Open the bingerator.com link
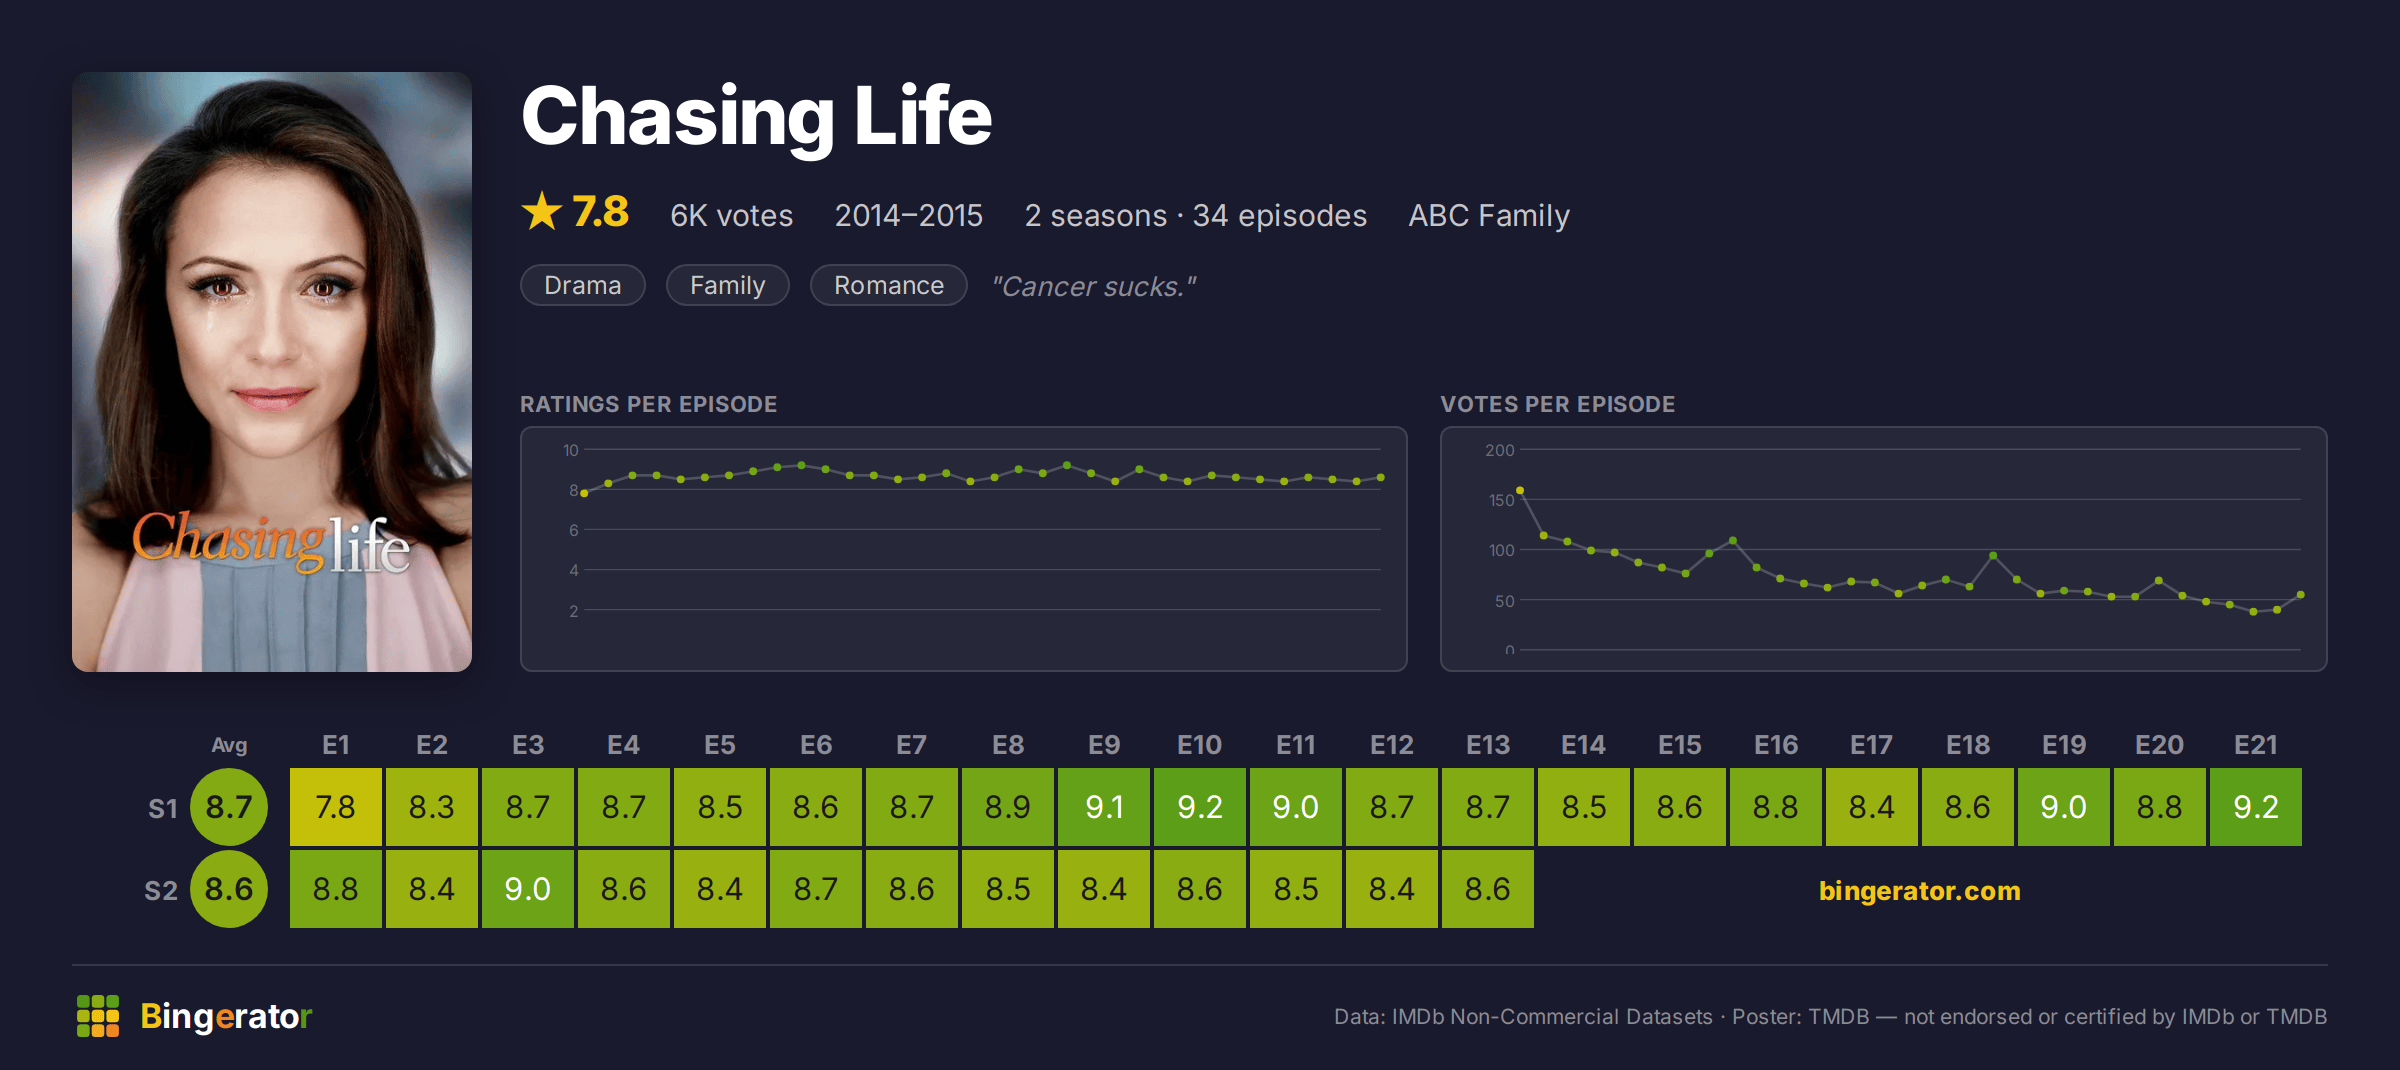The height and width of the screenshot is (1070, 2400). click(1920, 890)
